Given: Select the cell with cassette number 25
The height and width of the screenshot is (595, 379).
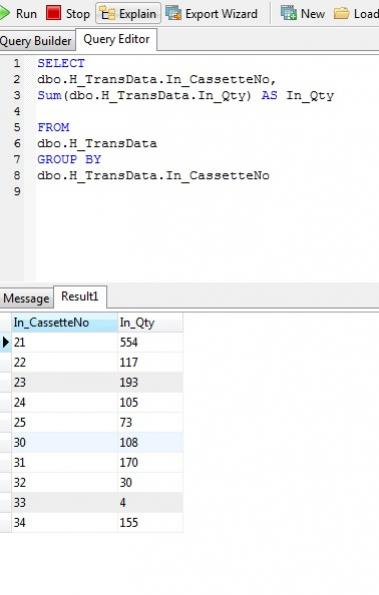Looking at the screenshot, I should (64, 423).
